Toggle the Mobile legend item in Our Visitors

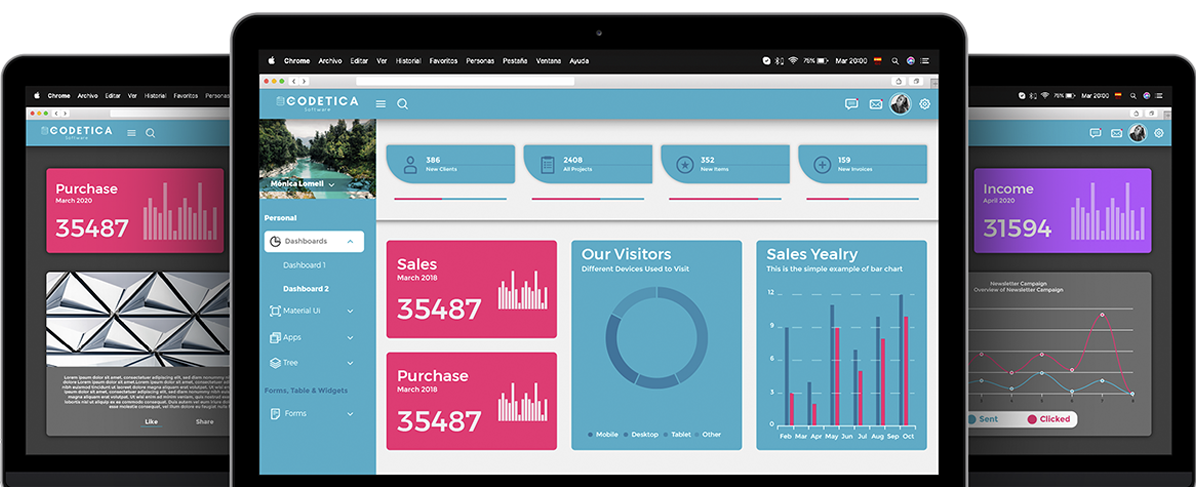604,435
